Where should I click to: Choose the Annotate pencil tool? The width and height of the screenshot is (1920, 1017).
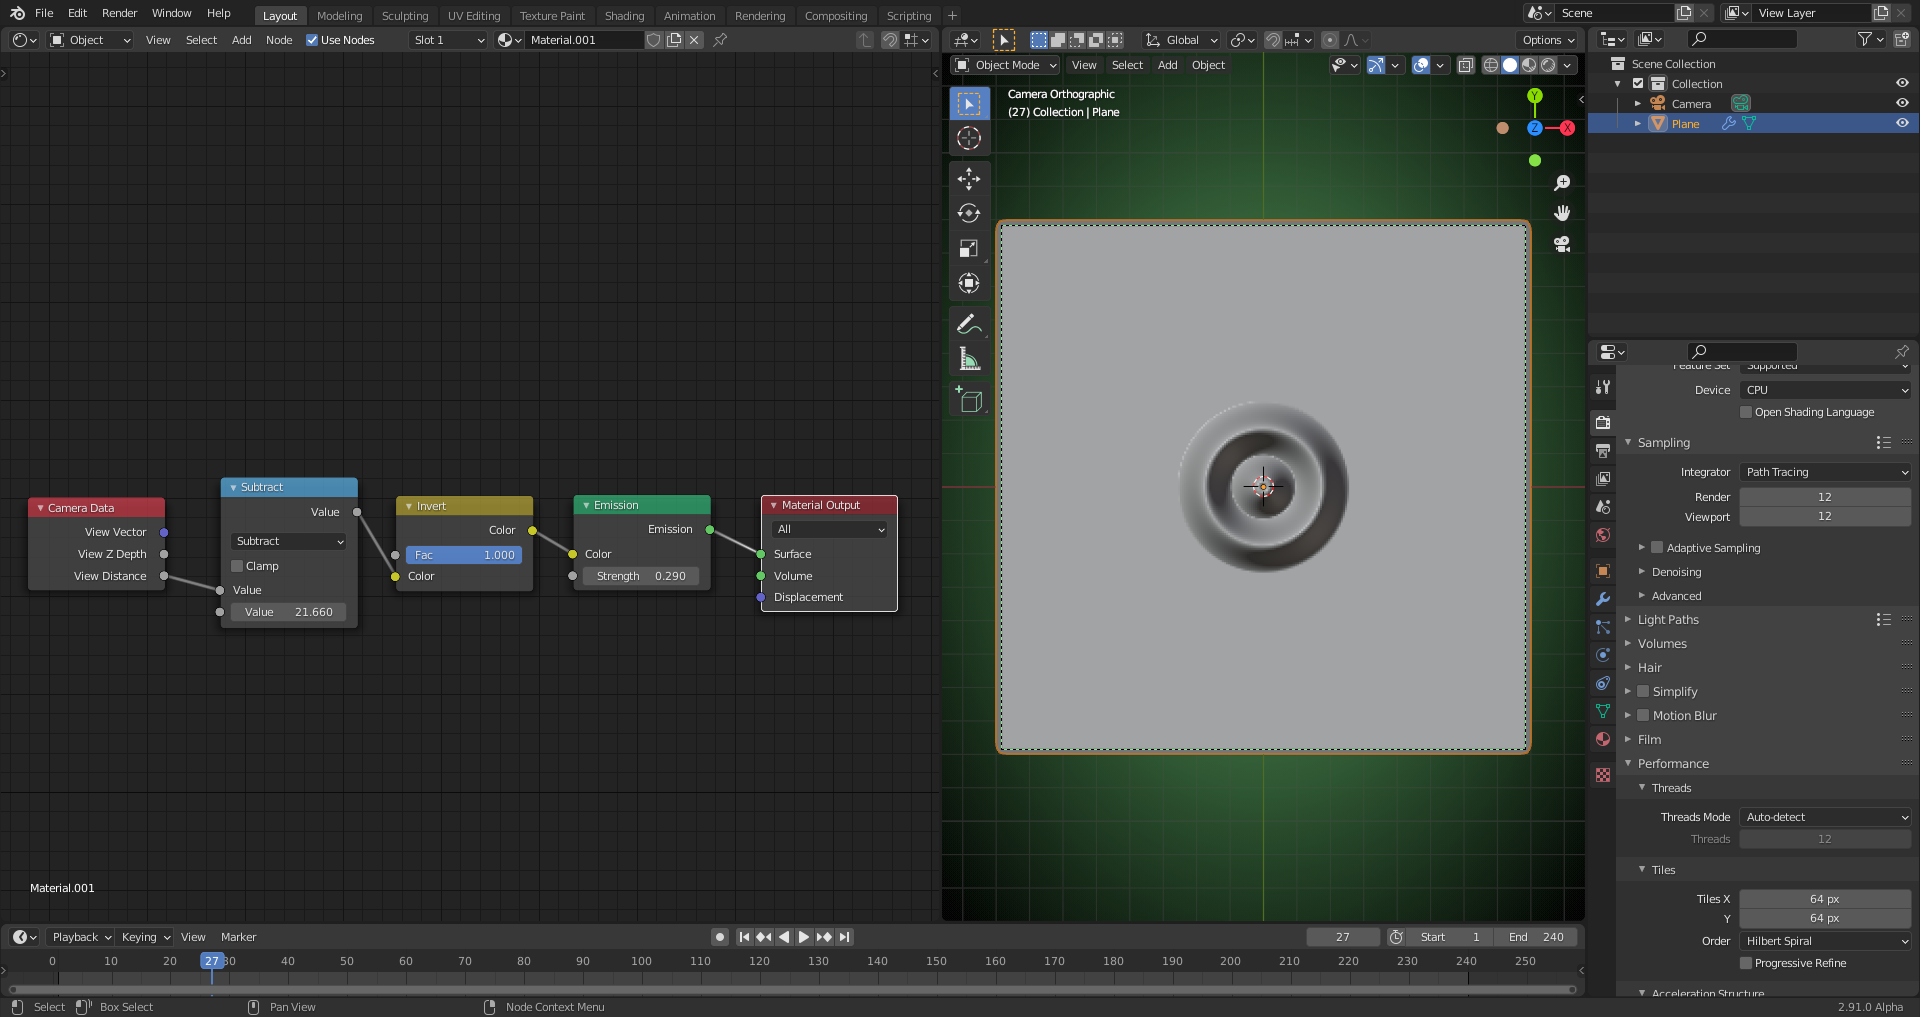click(x=968, y=324)
